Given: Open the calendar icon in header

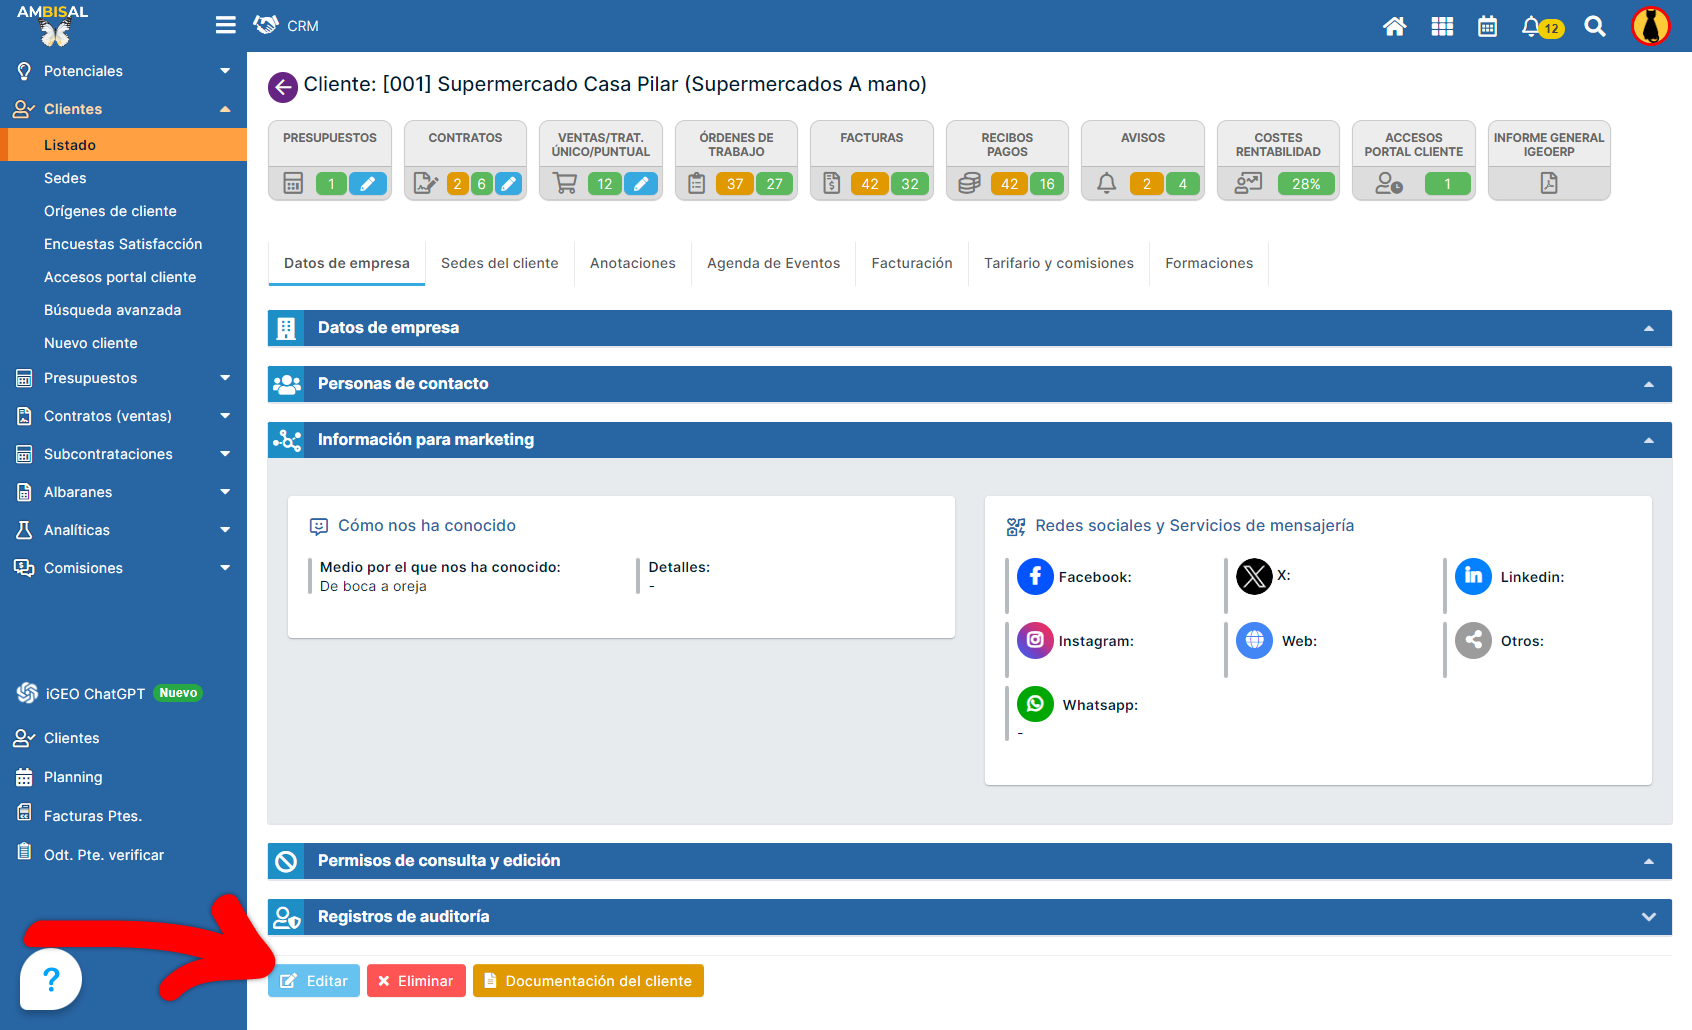Looking at the screenshot, I should pyautogui.click(x=1487, y=26).
